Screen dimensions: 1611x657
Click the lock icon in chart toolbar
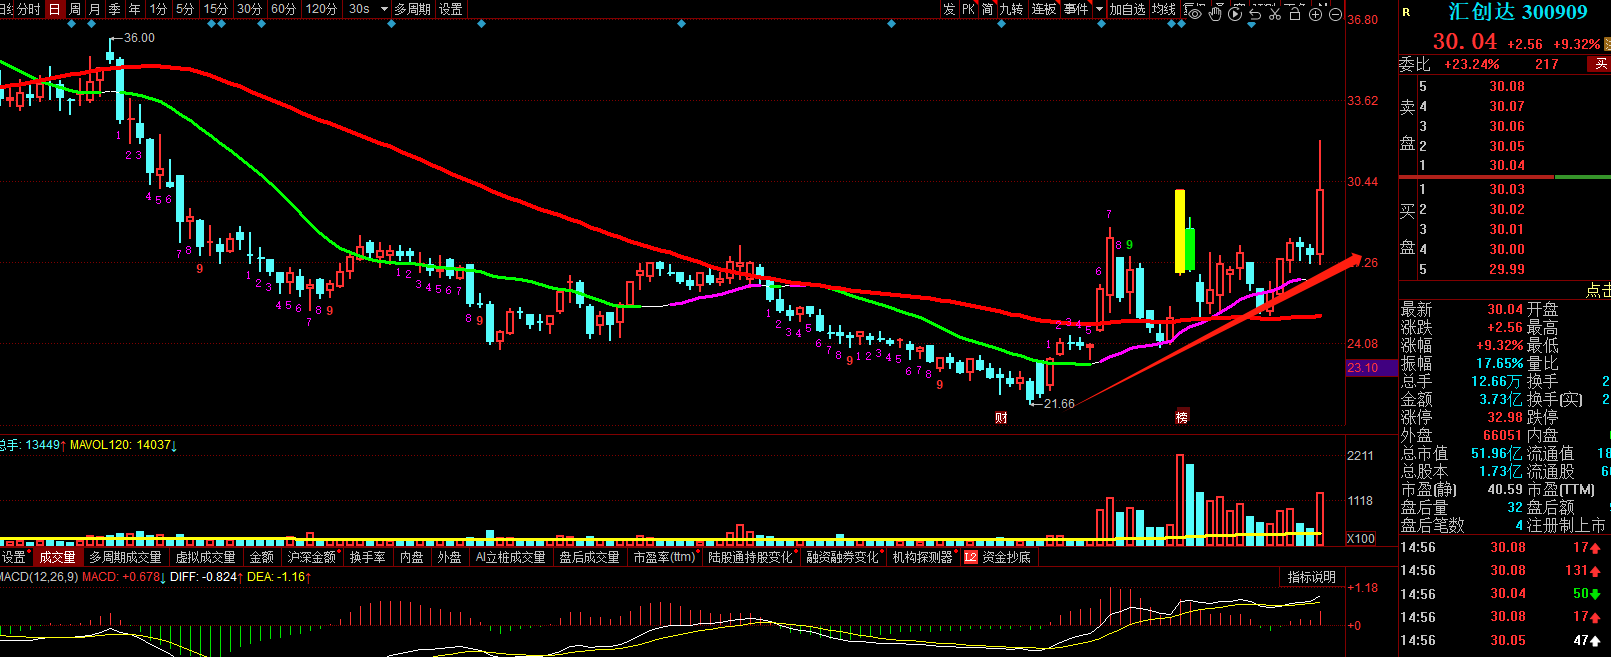1295,13
